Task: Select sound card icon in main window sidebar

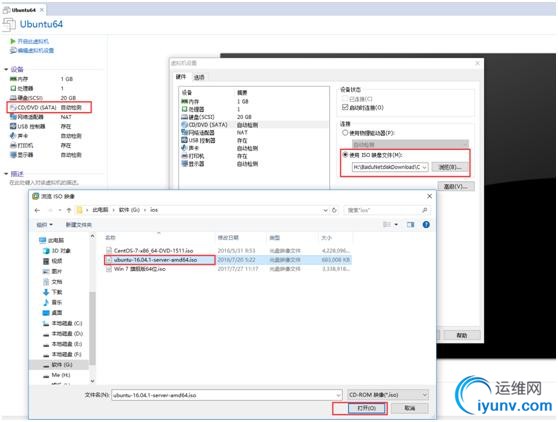Action: pyautogui.click(x=13, y=136)
